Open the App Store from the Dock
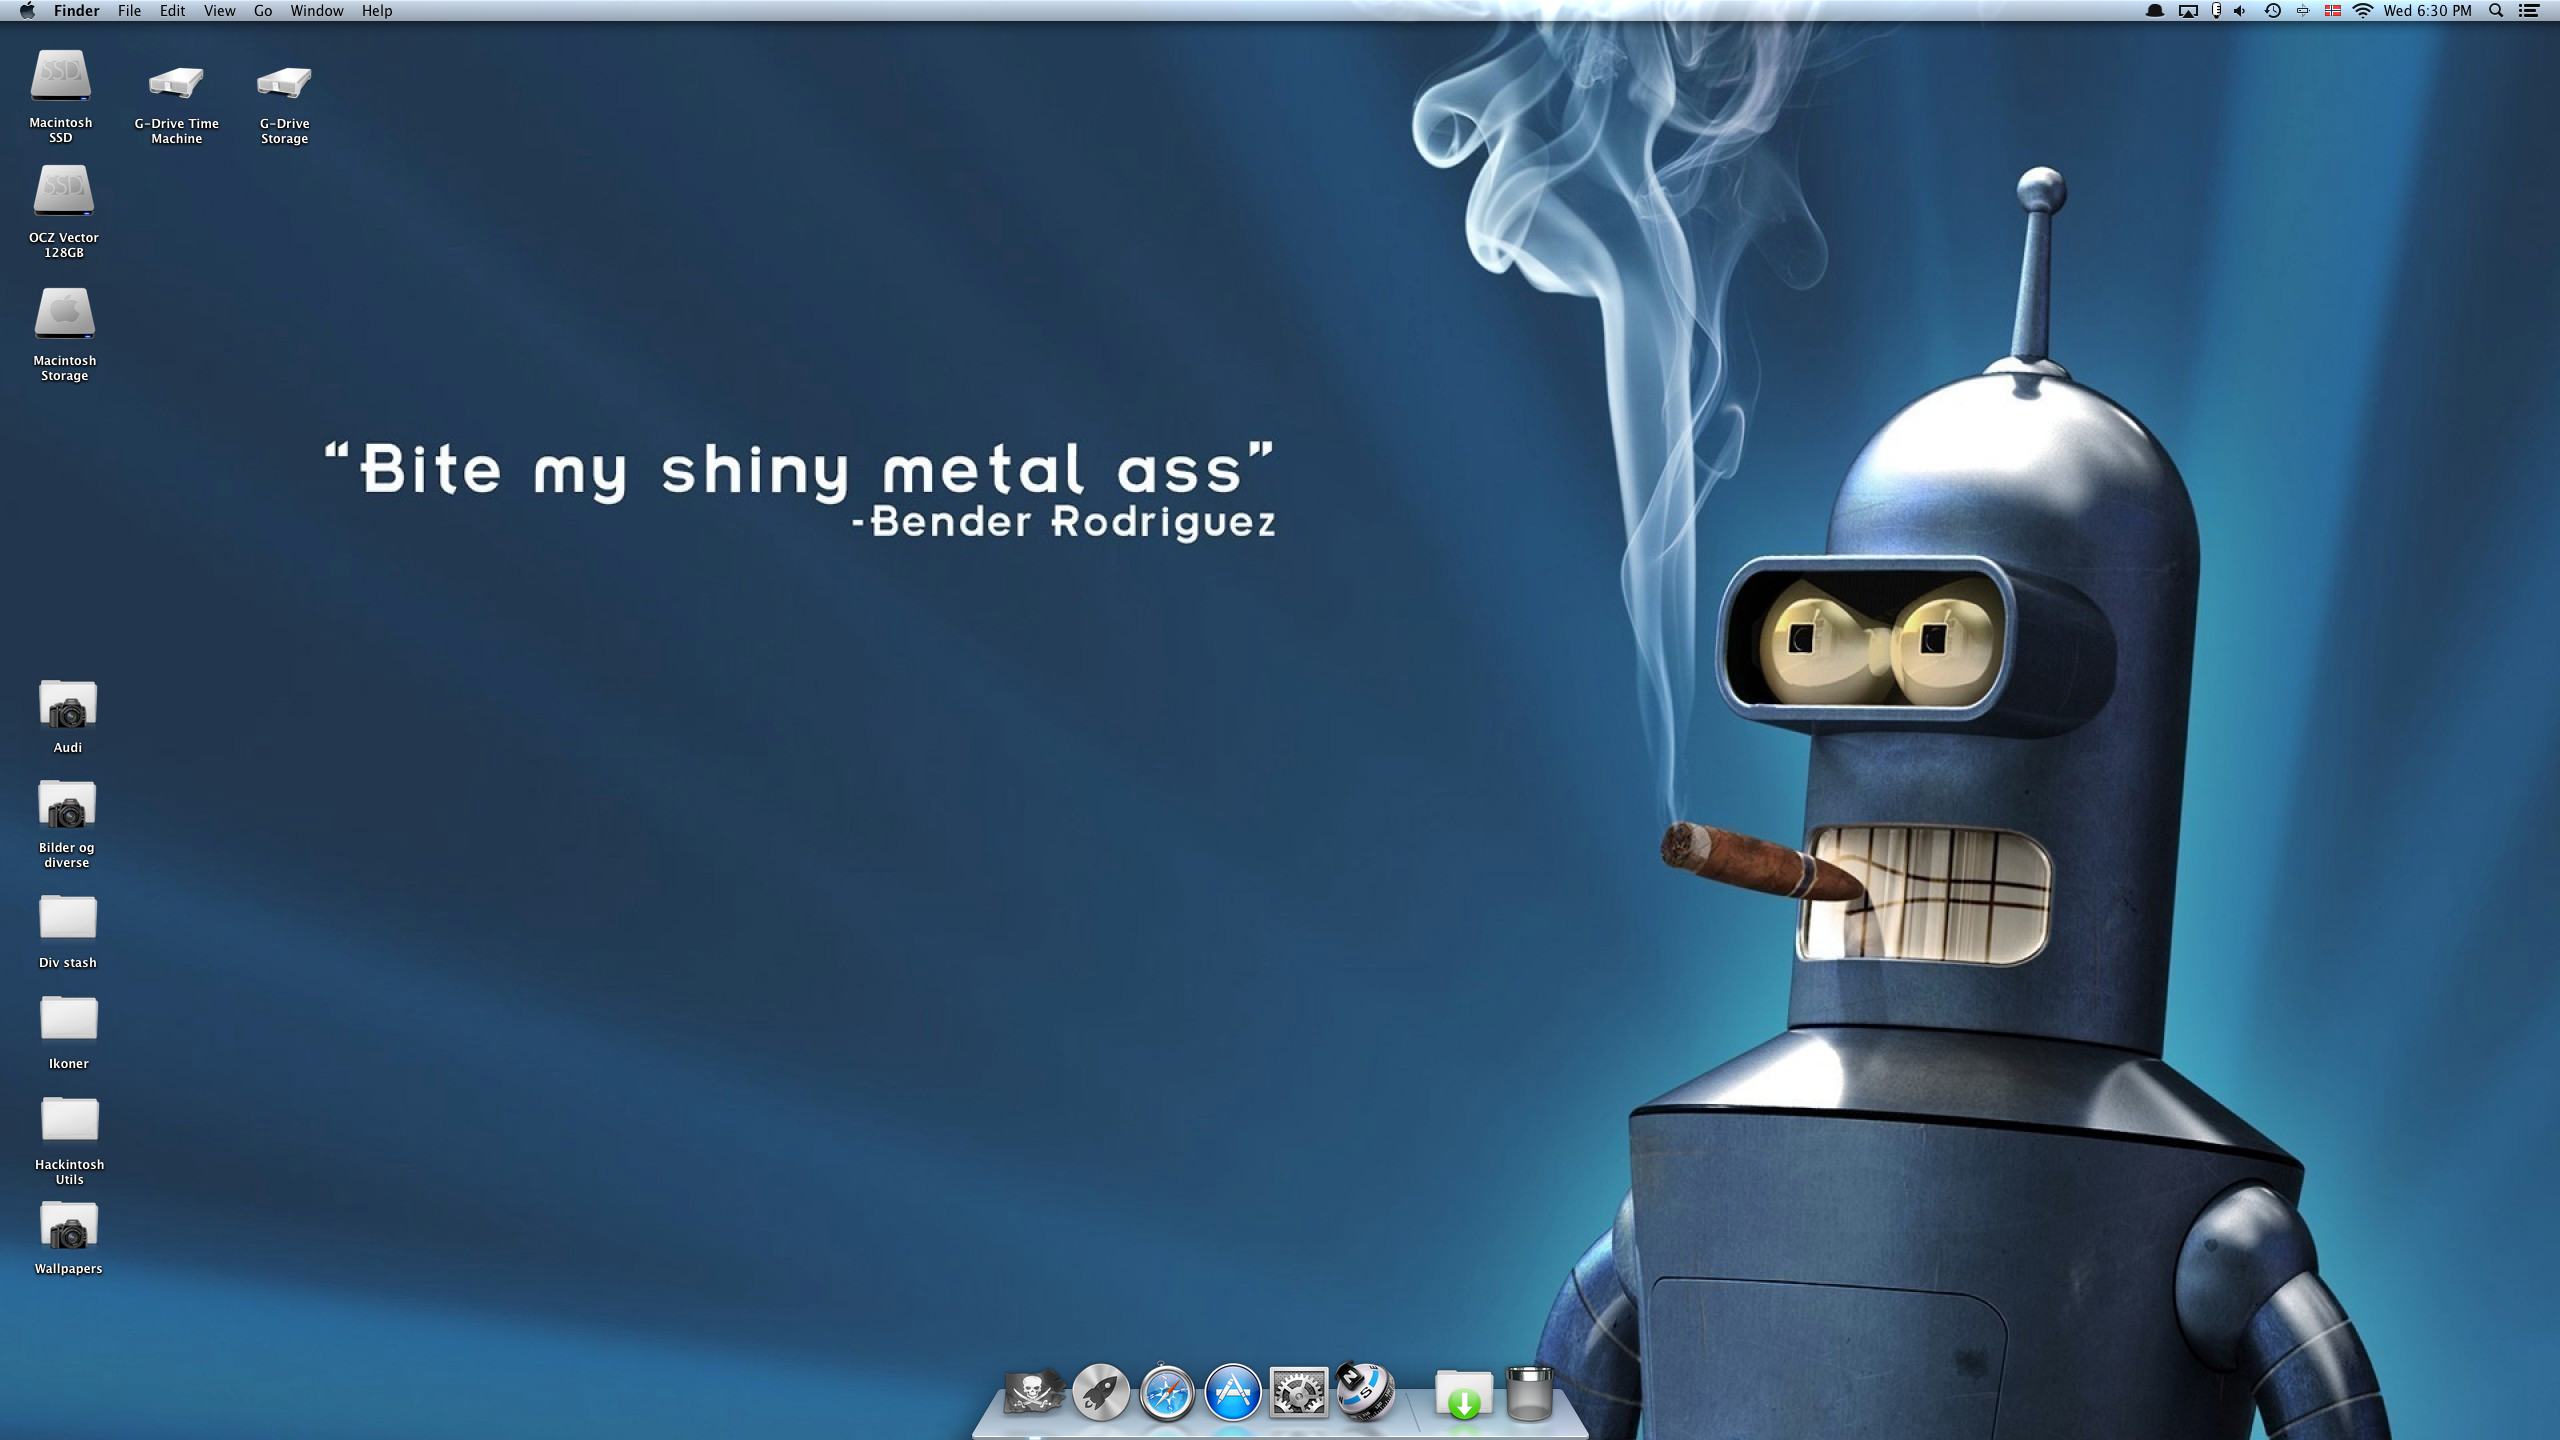Viewport: 2560px width, 1440px height. click(x=1233, y=1392)
